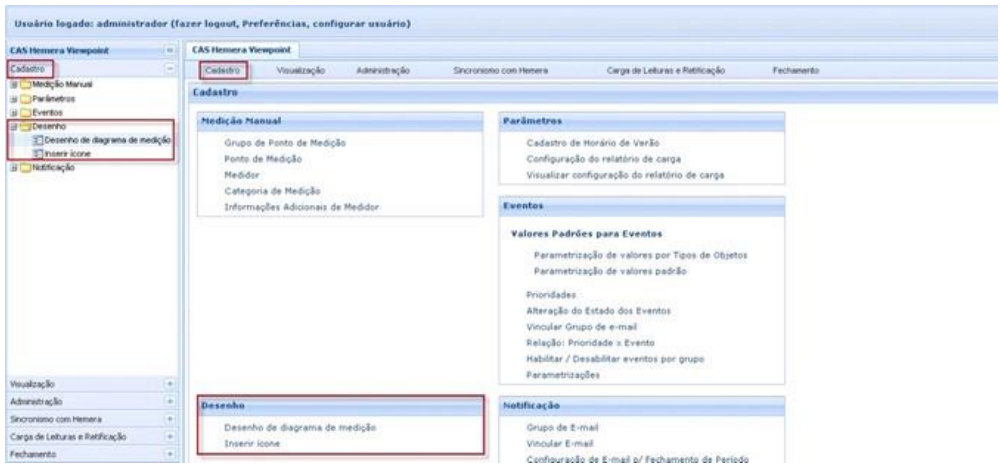Expand the Administração accordion panel

coord(169,399)
